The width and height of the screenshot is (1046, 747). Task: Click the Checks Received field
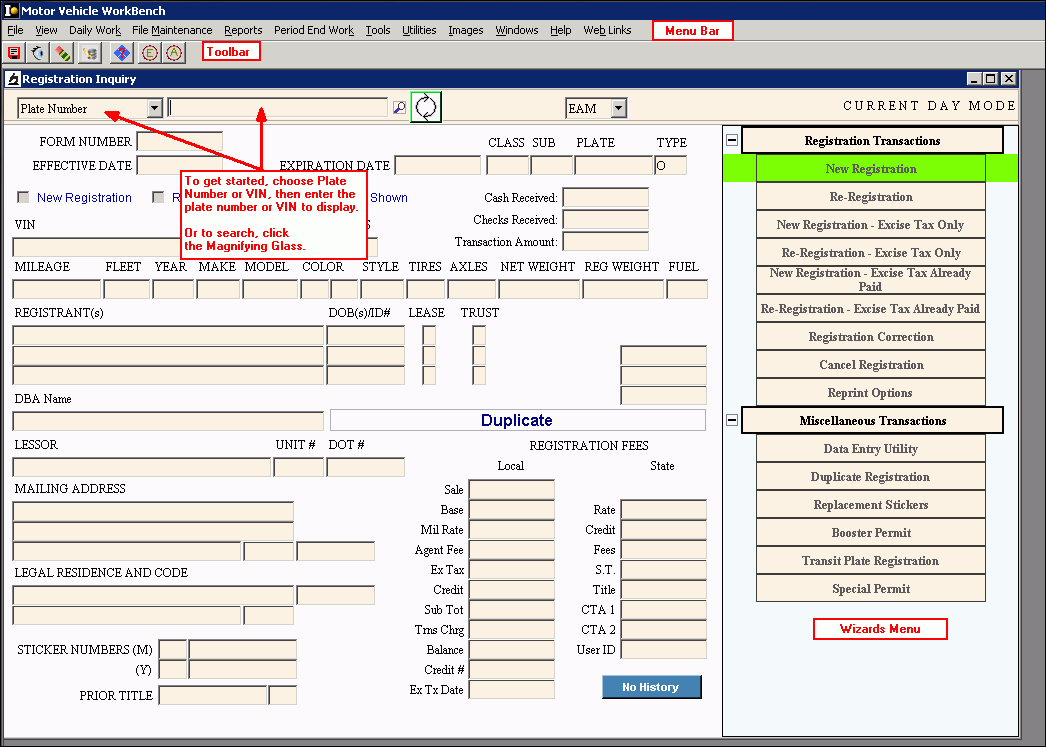click(x=606, y=219)
